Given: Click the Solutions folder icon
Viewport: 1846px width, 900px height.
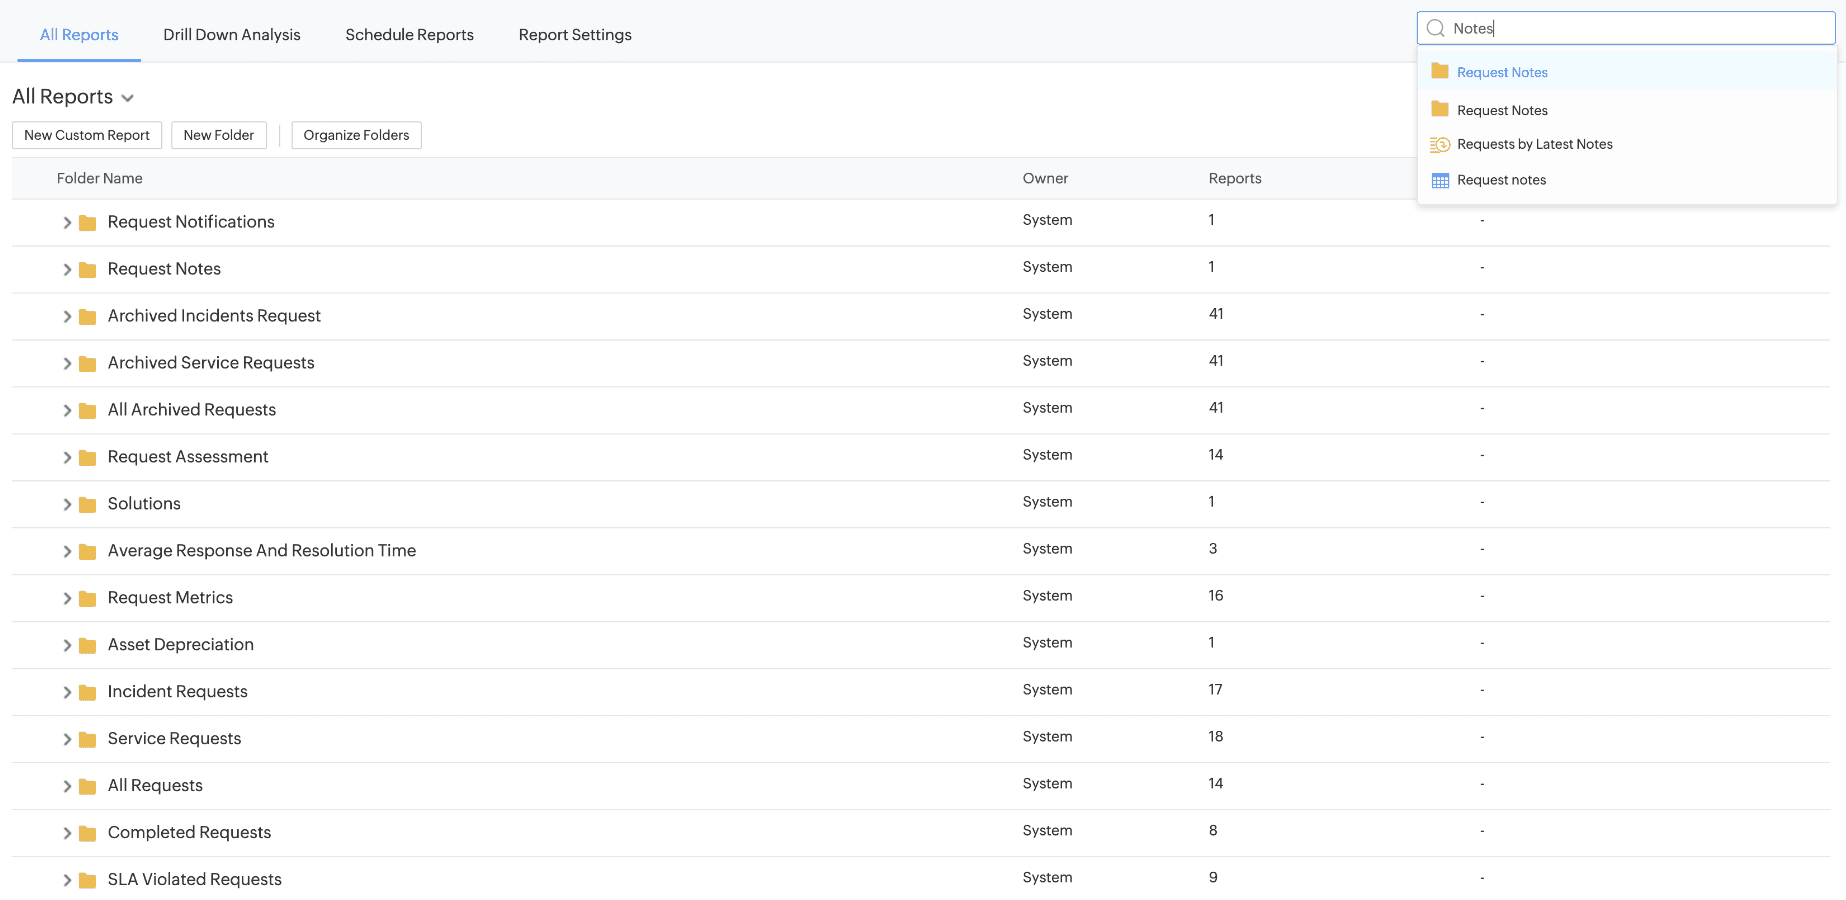Looking at the screenshot, I should pos(88,505).
